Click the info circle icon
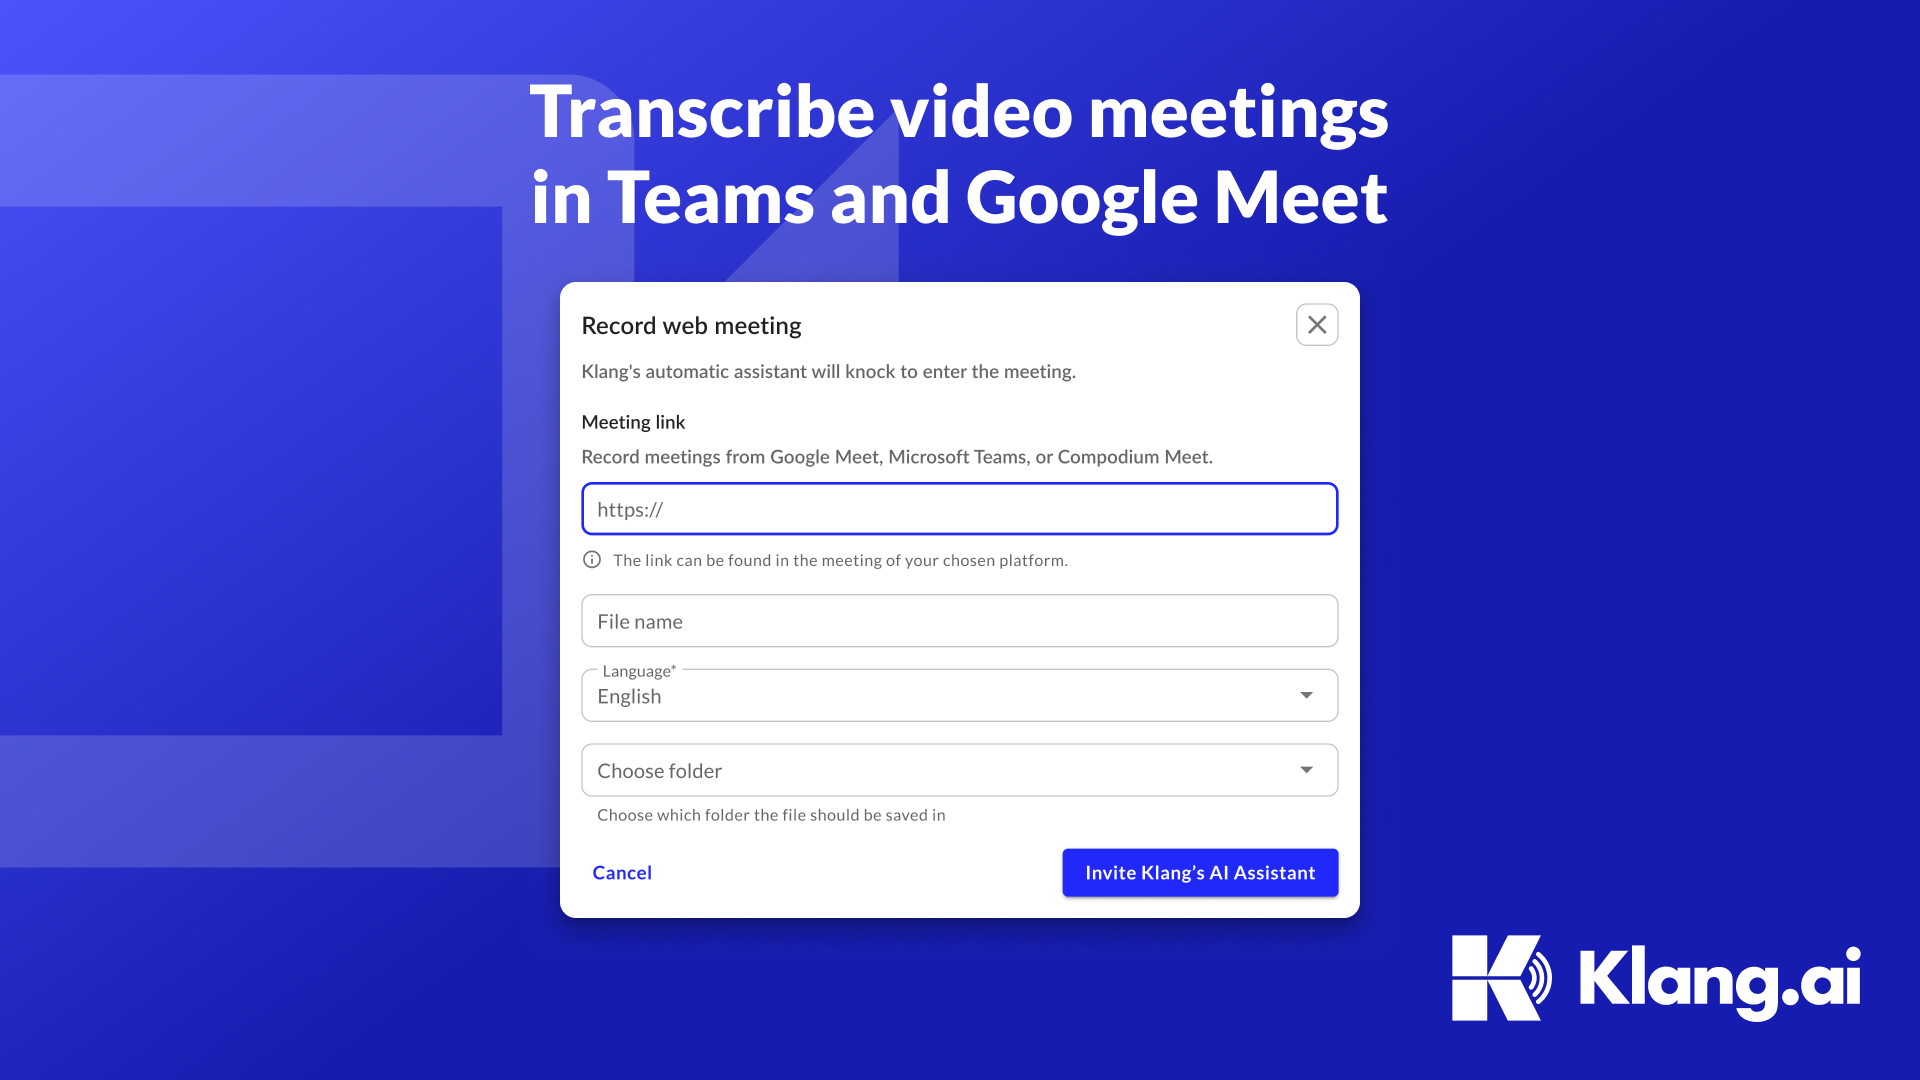1920x1080 pixels. click(591, 560)
